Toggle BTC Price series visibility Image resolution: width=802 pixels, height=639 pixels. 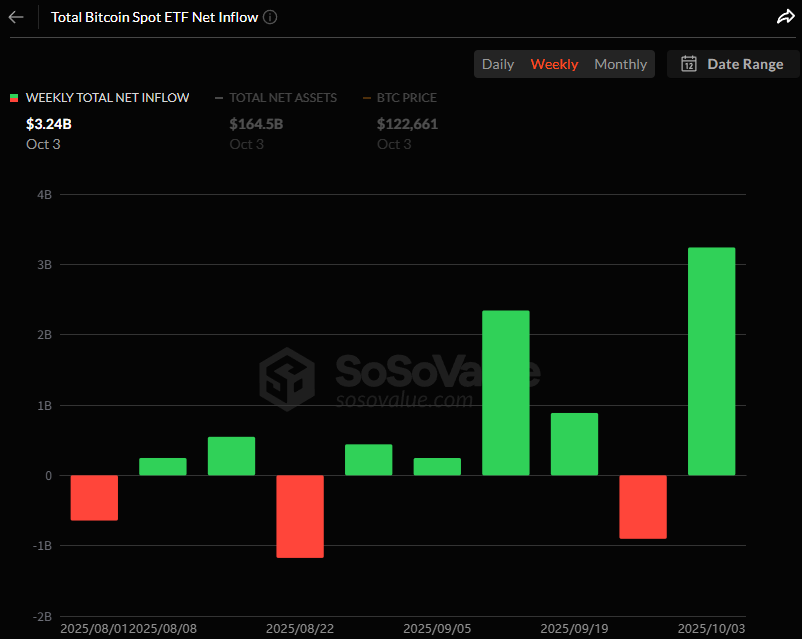[406, 98]
